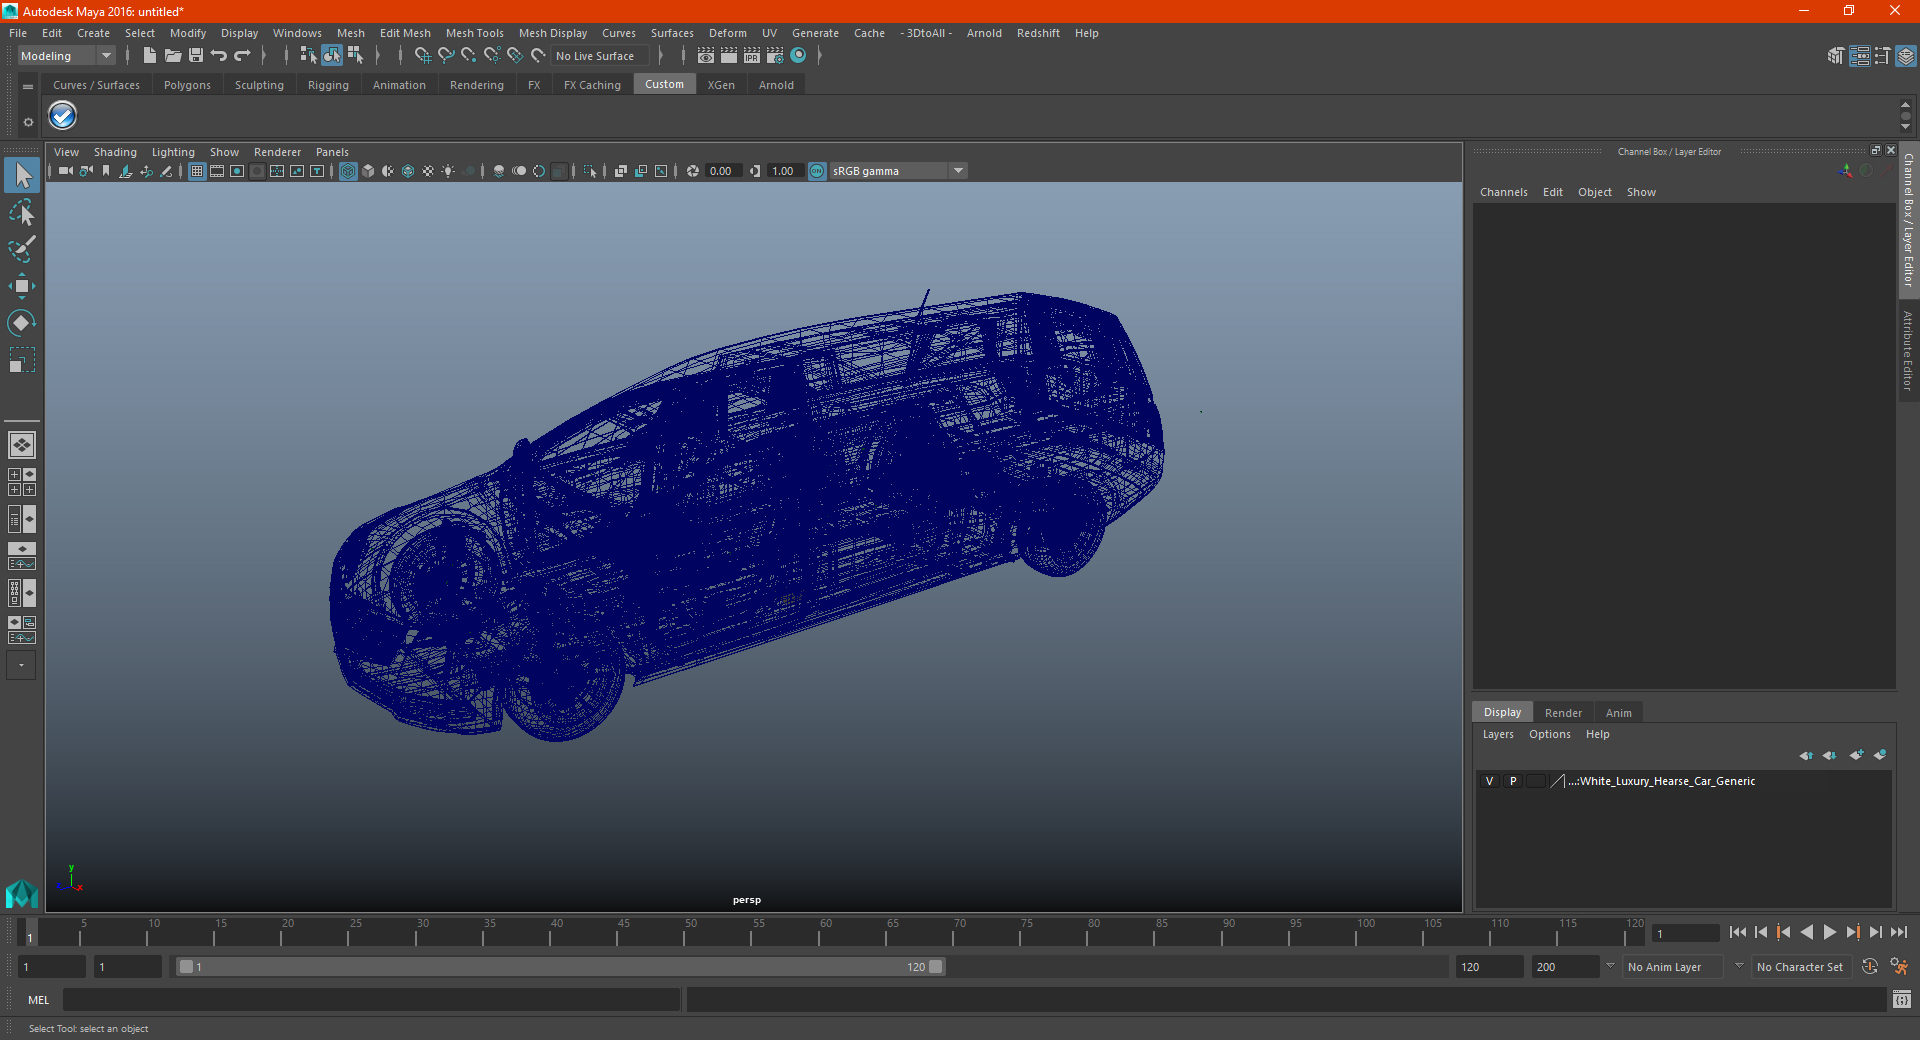
Task: Toggle the Use All Lights bulb icon
Action: tap(448, 171)
